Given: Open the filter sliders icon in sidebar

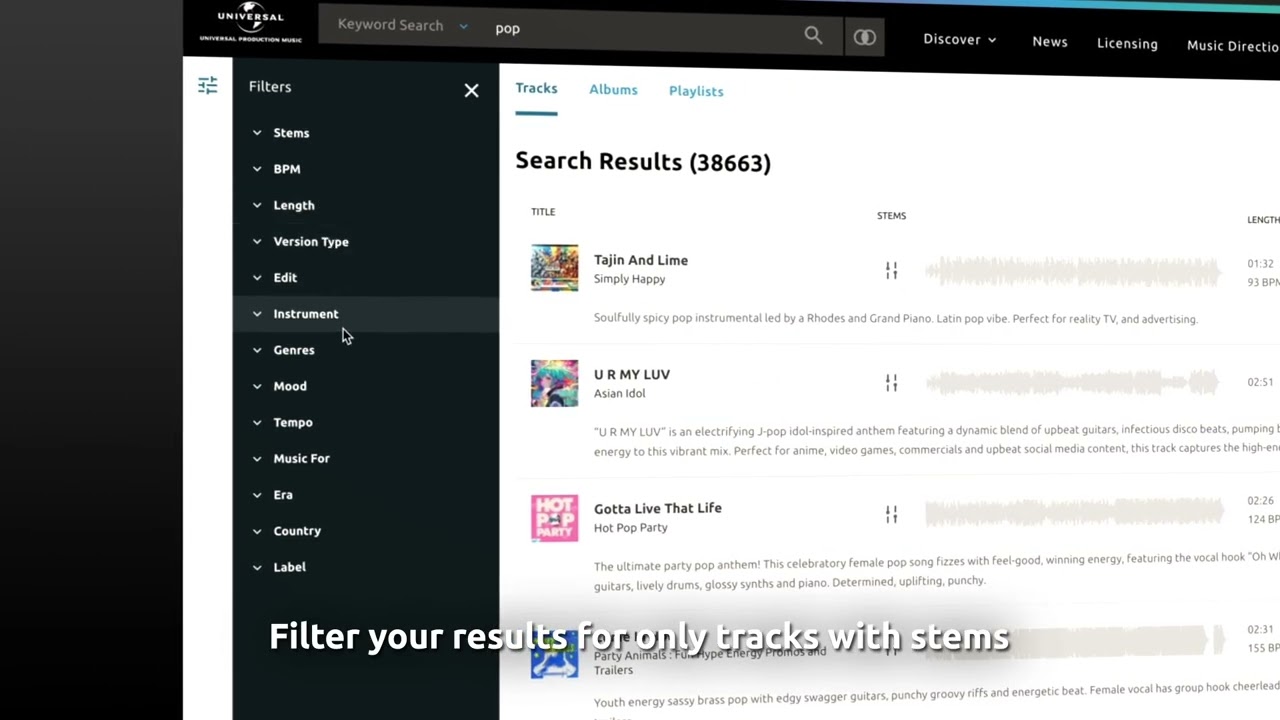Looking at the screenshot, I should click(x=207, y=86).
